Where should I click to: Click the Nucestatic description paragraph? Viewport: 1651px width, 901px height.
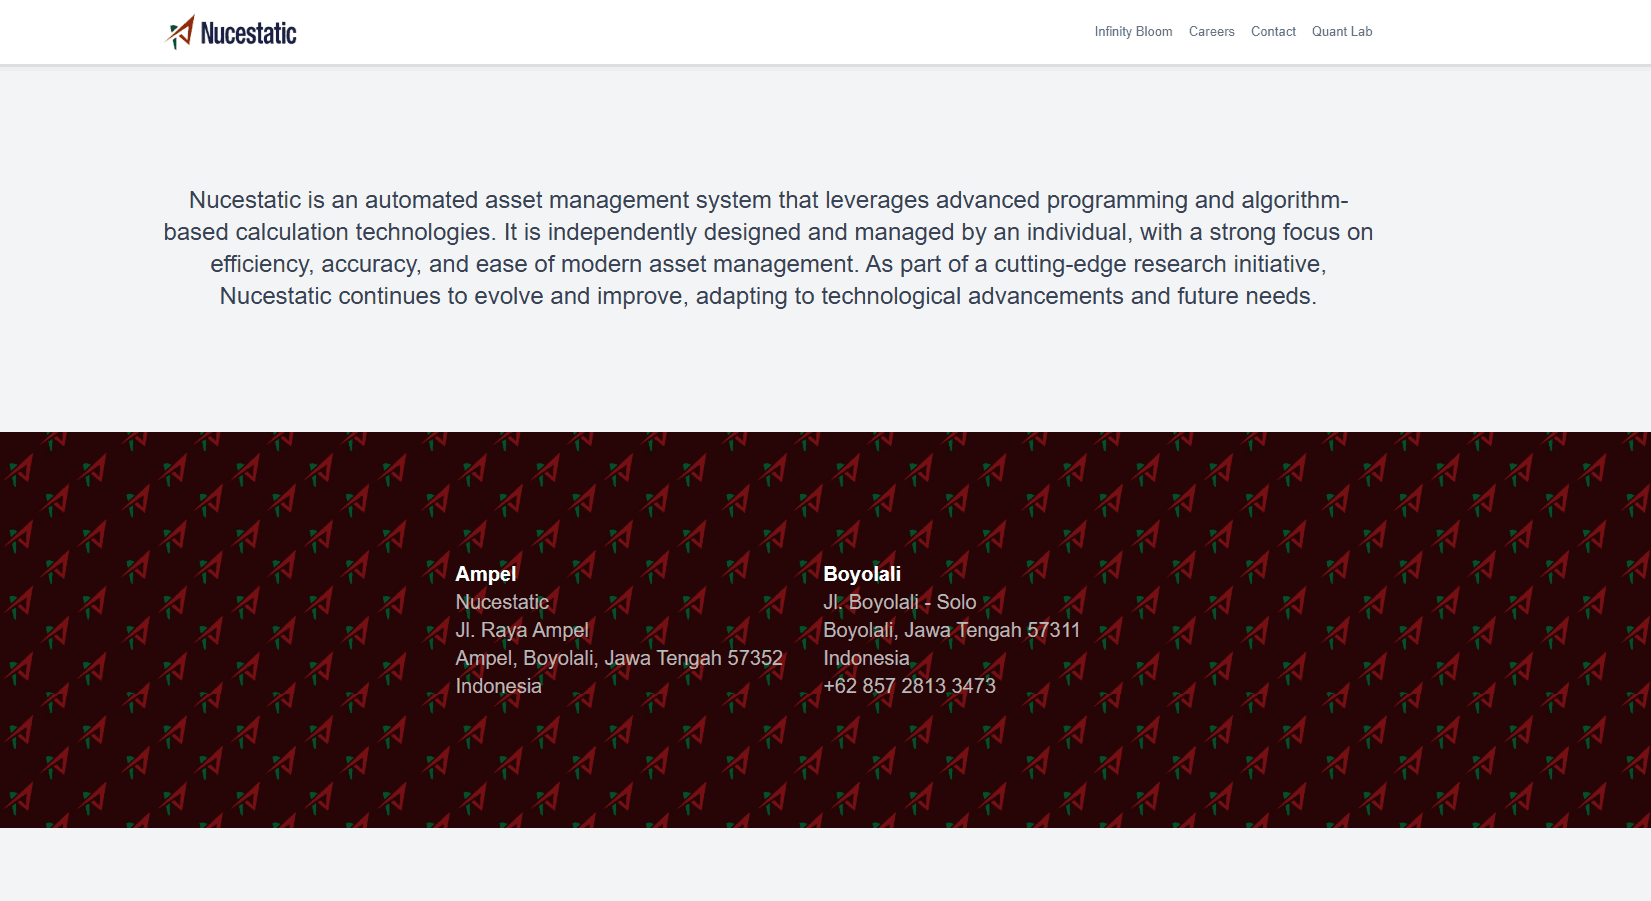tap(768, 248)
